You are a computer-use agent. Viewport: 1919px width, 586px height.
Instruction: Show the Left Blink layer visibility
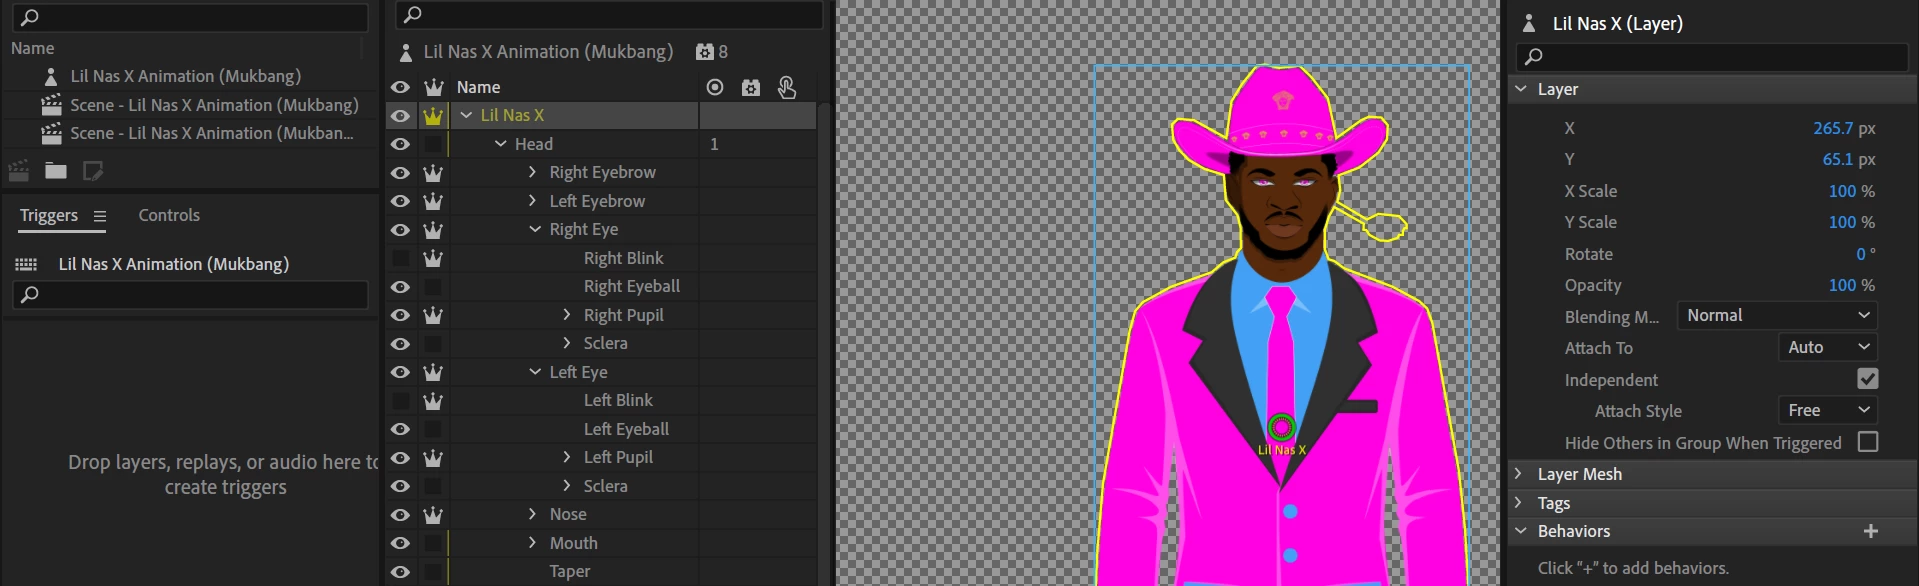[400, 401]
